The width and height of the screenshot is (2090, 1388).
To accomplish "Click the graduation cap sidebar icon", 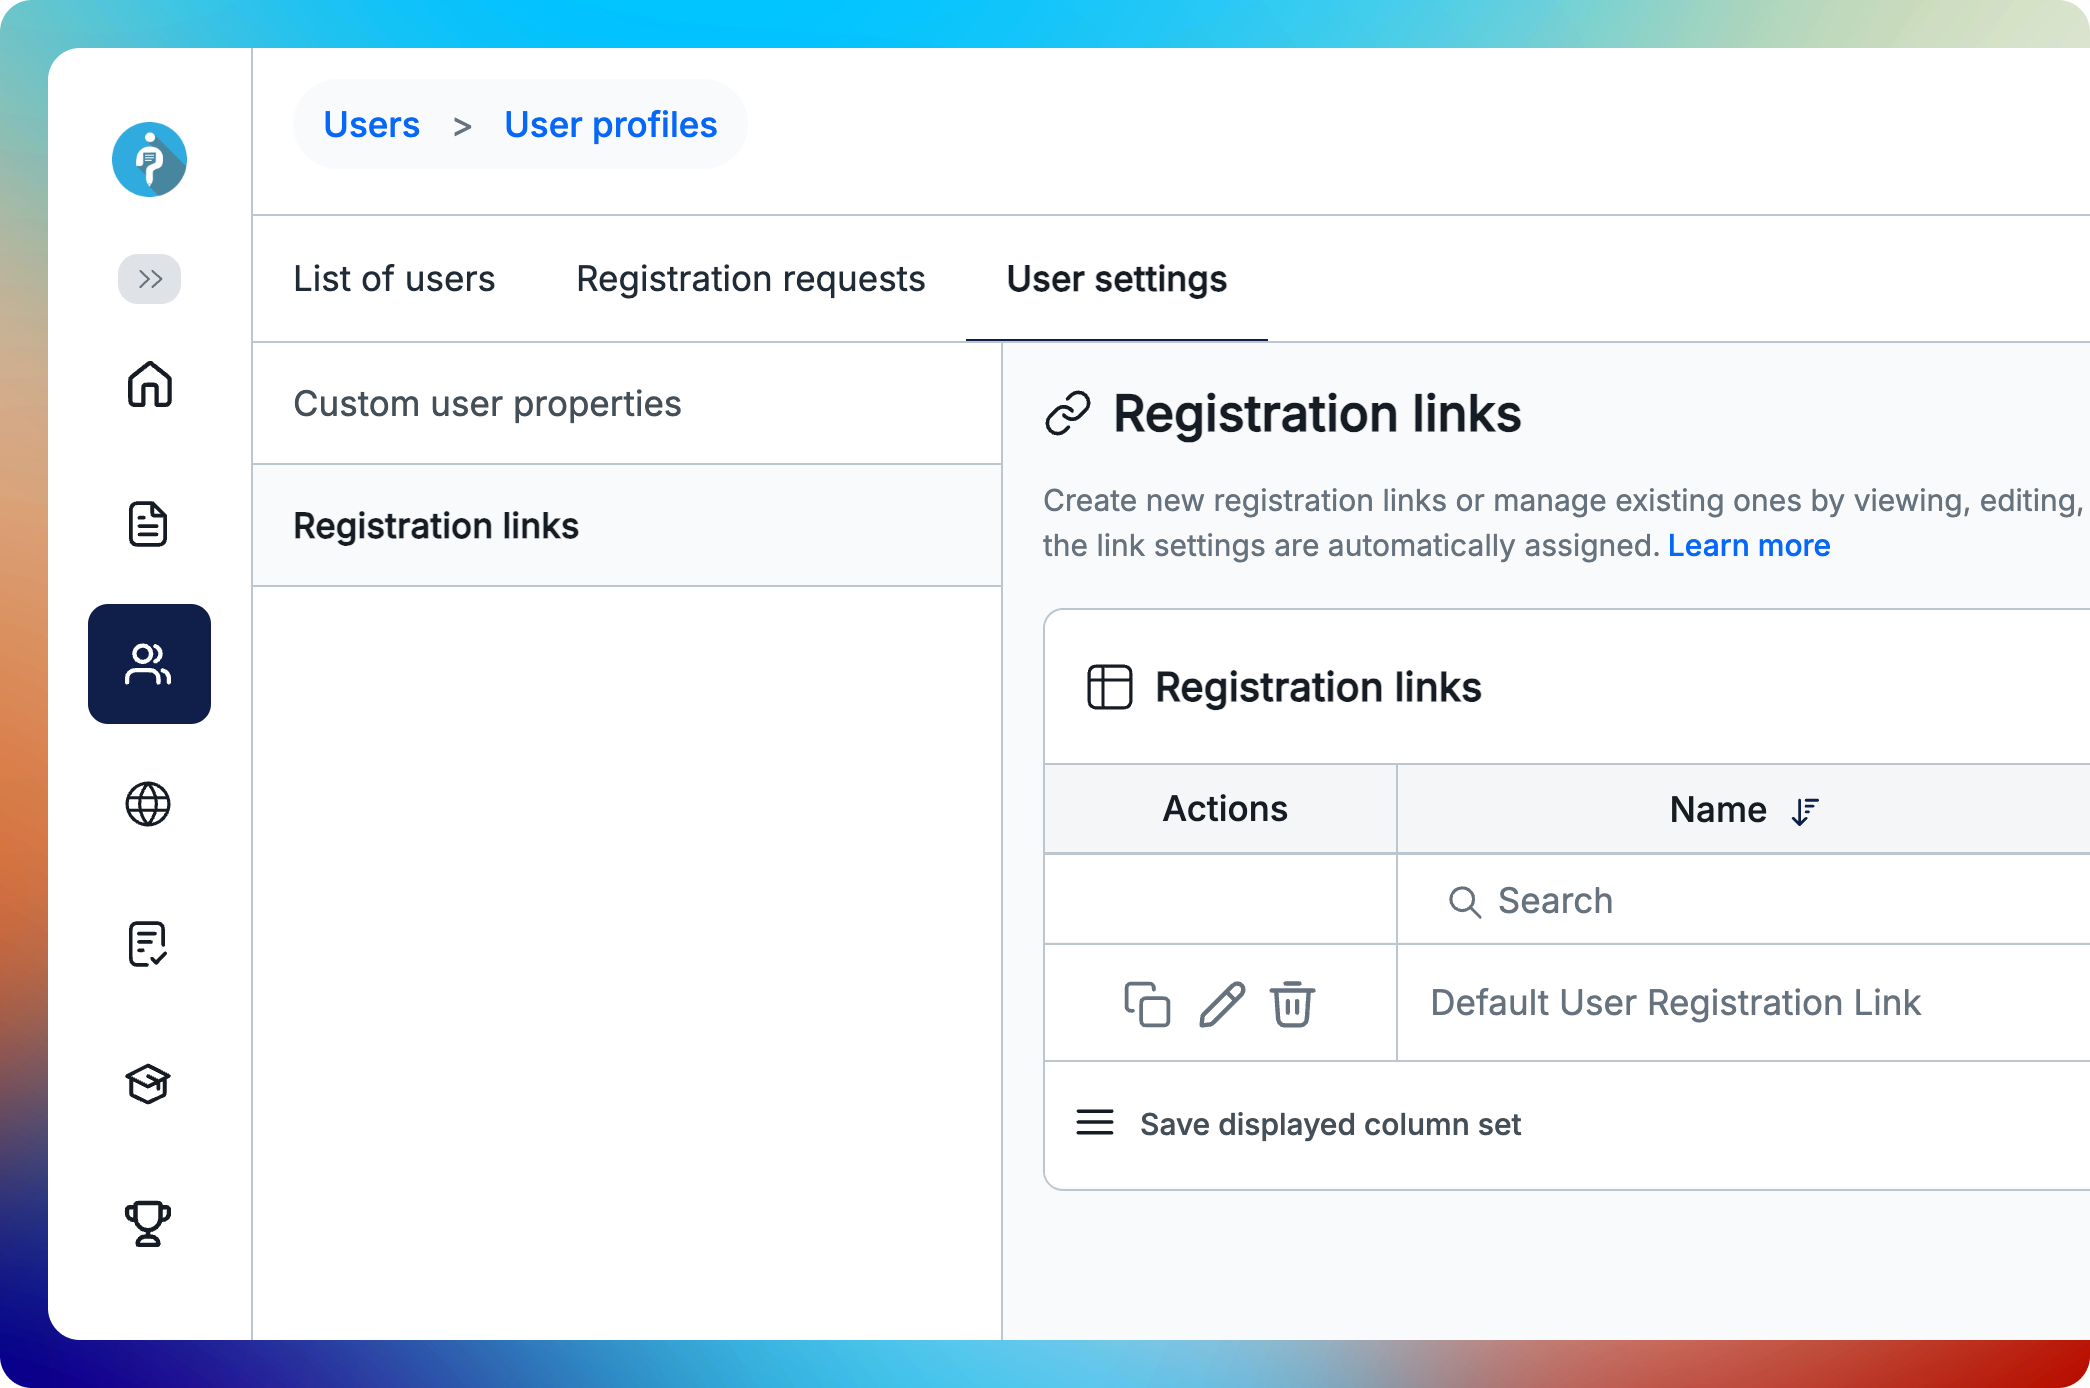I will (x=148, y=1085).
